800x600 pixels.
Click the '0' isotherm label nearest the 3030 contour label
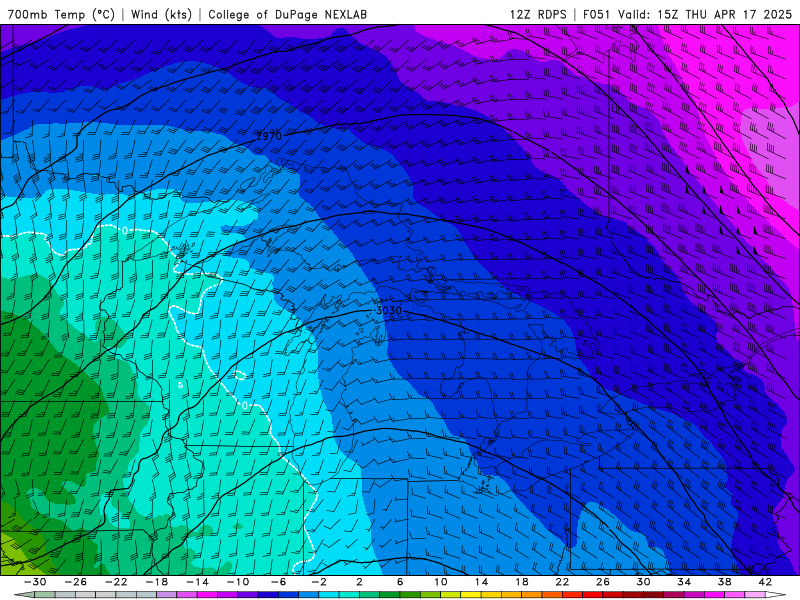pos(245,406)
